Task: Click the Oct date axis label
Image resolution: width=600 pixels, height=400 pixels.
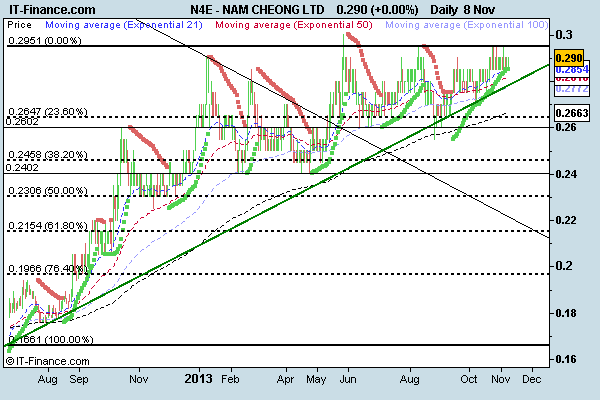Action: (x=468, y=379)
